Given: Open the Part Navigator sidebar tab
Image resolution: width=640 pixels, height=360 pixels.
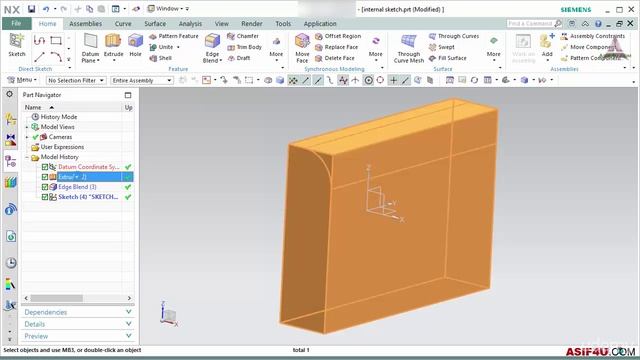Looking at the screenshot, I should point(11,162).
